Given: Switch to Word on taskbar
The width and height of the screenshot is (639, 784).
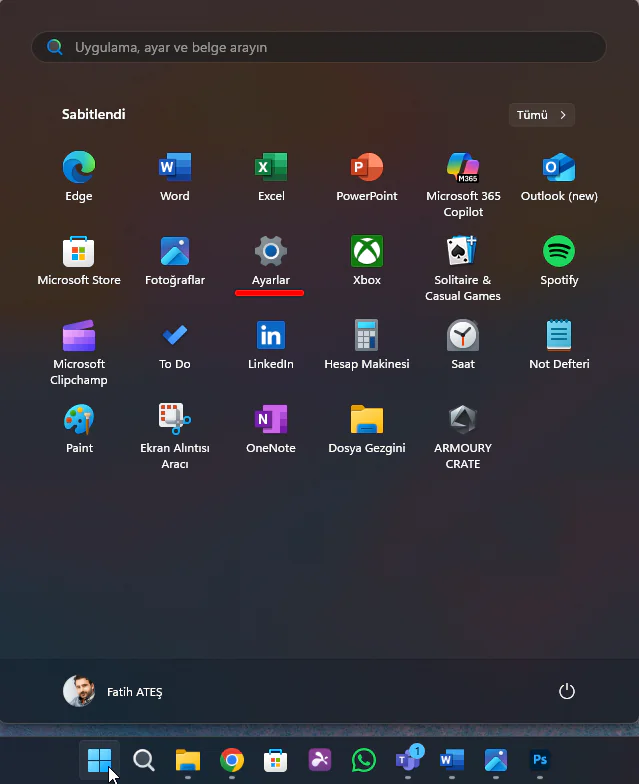Looking at the screenshot, I should coord(452,760).
